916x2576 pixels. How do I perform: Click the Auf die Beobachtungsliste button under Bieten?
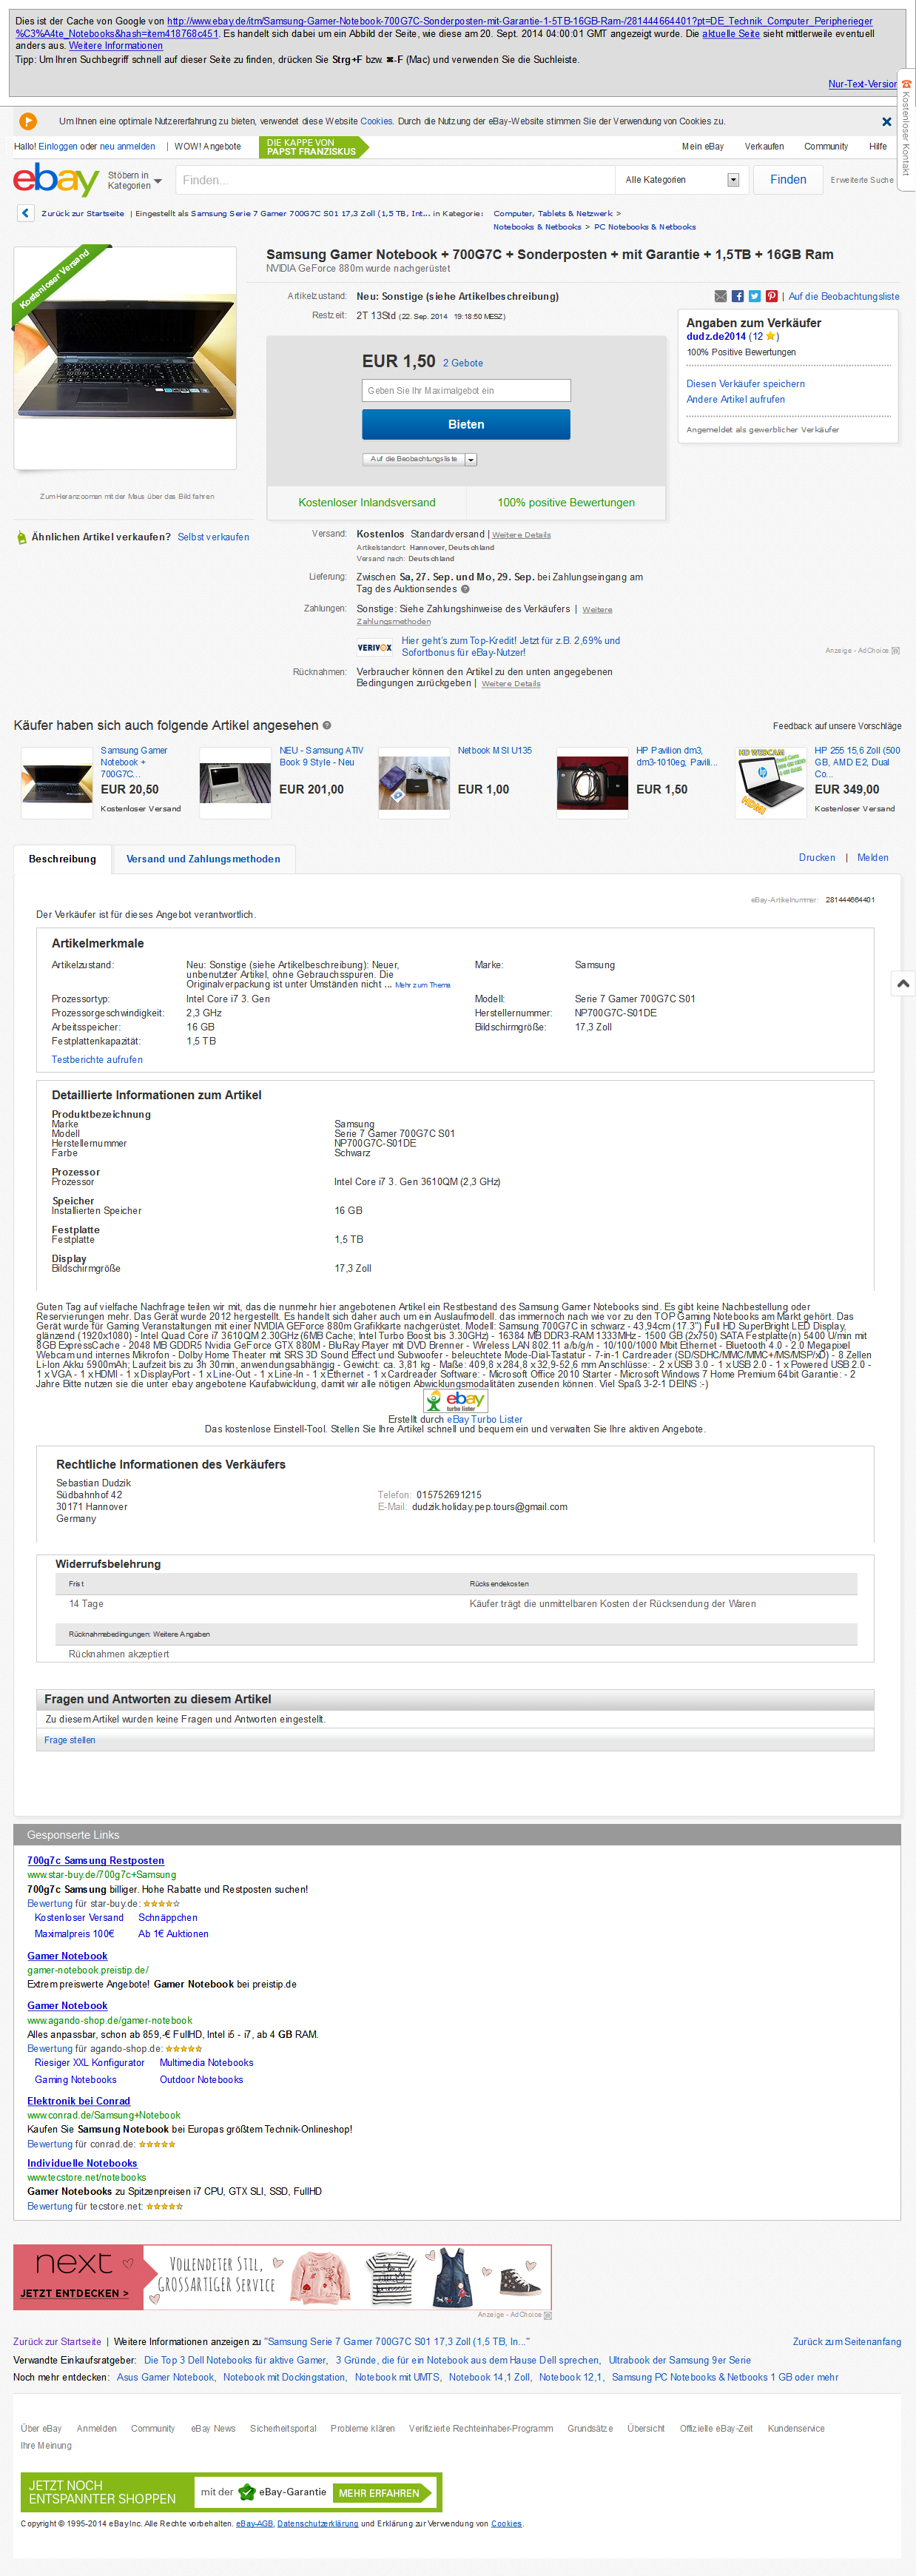[x=413, y=460]
